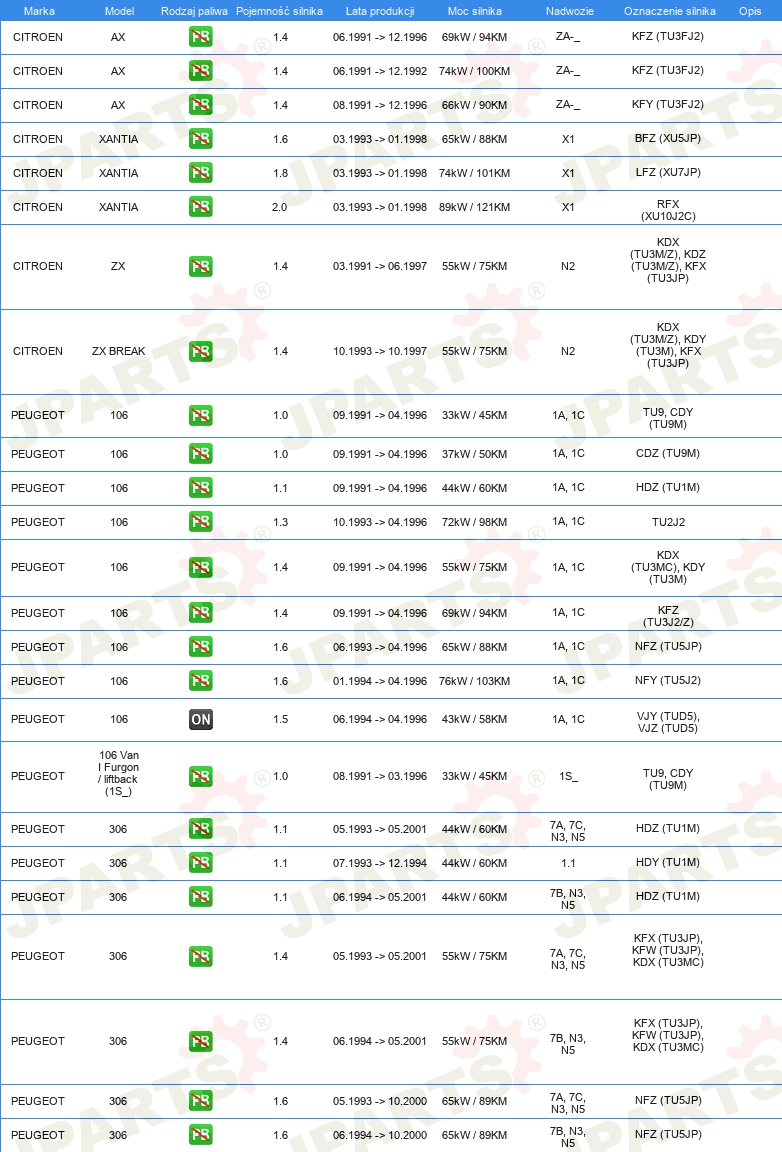
Task: Click petrol icon for Peugeot 306 HDY 07.1993 row
Action: pyautogui.click(x=201, y=863)
